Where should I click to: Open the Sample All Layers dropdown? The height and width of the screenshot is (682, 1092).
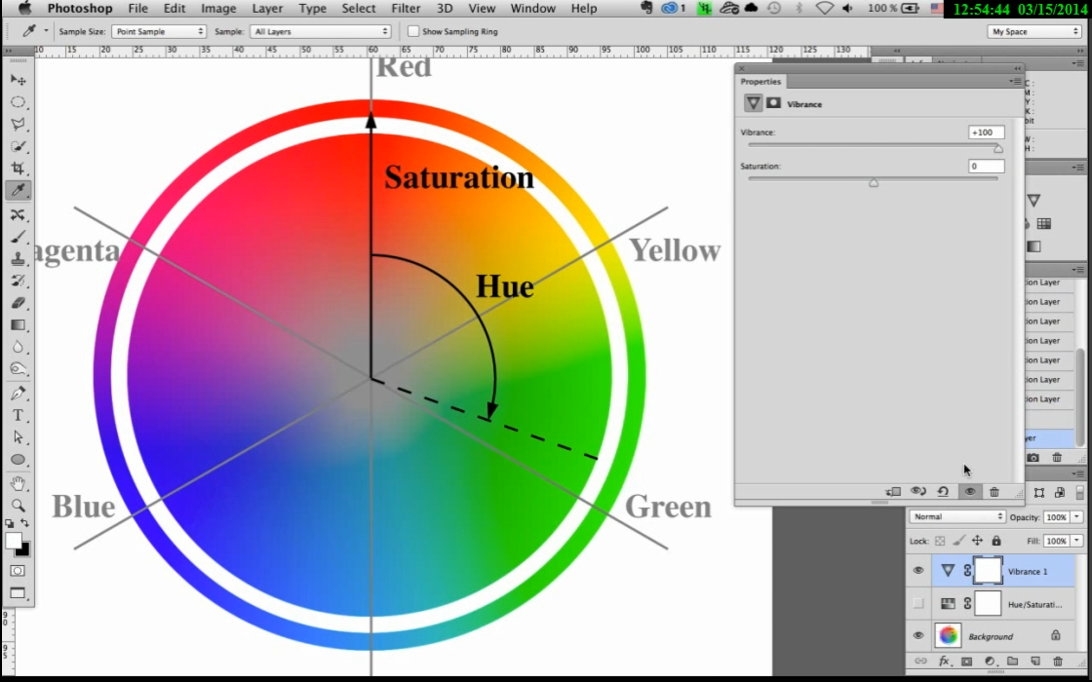[320, 31]
